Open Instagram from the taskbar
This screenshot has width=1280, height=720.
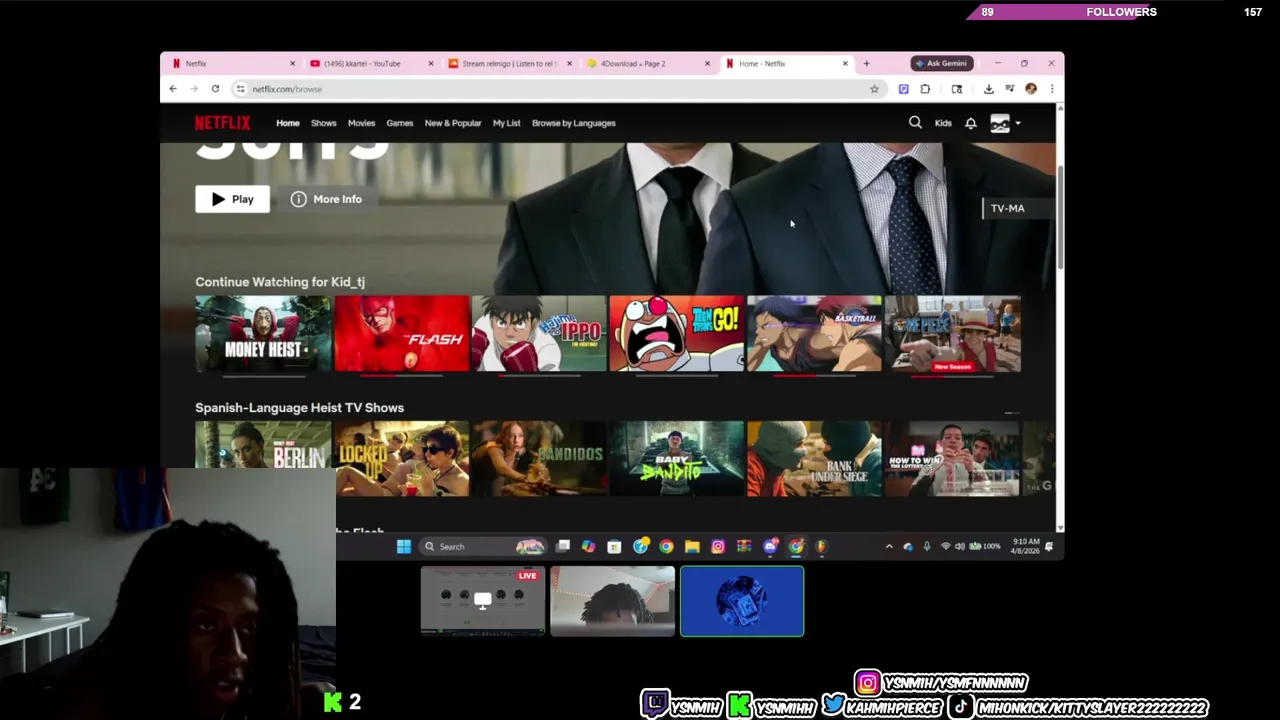point(718,546)
